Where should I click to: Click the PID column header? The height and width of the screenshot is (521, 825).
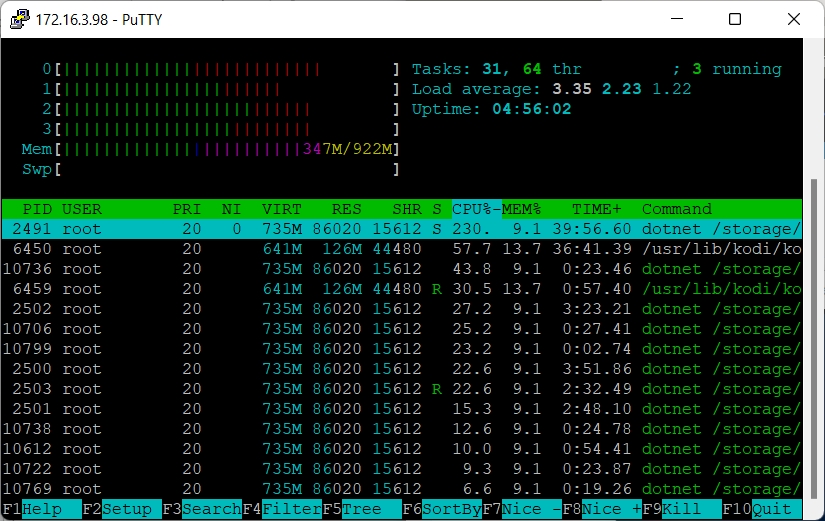pyautogui.click(x=36, y=209)
